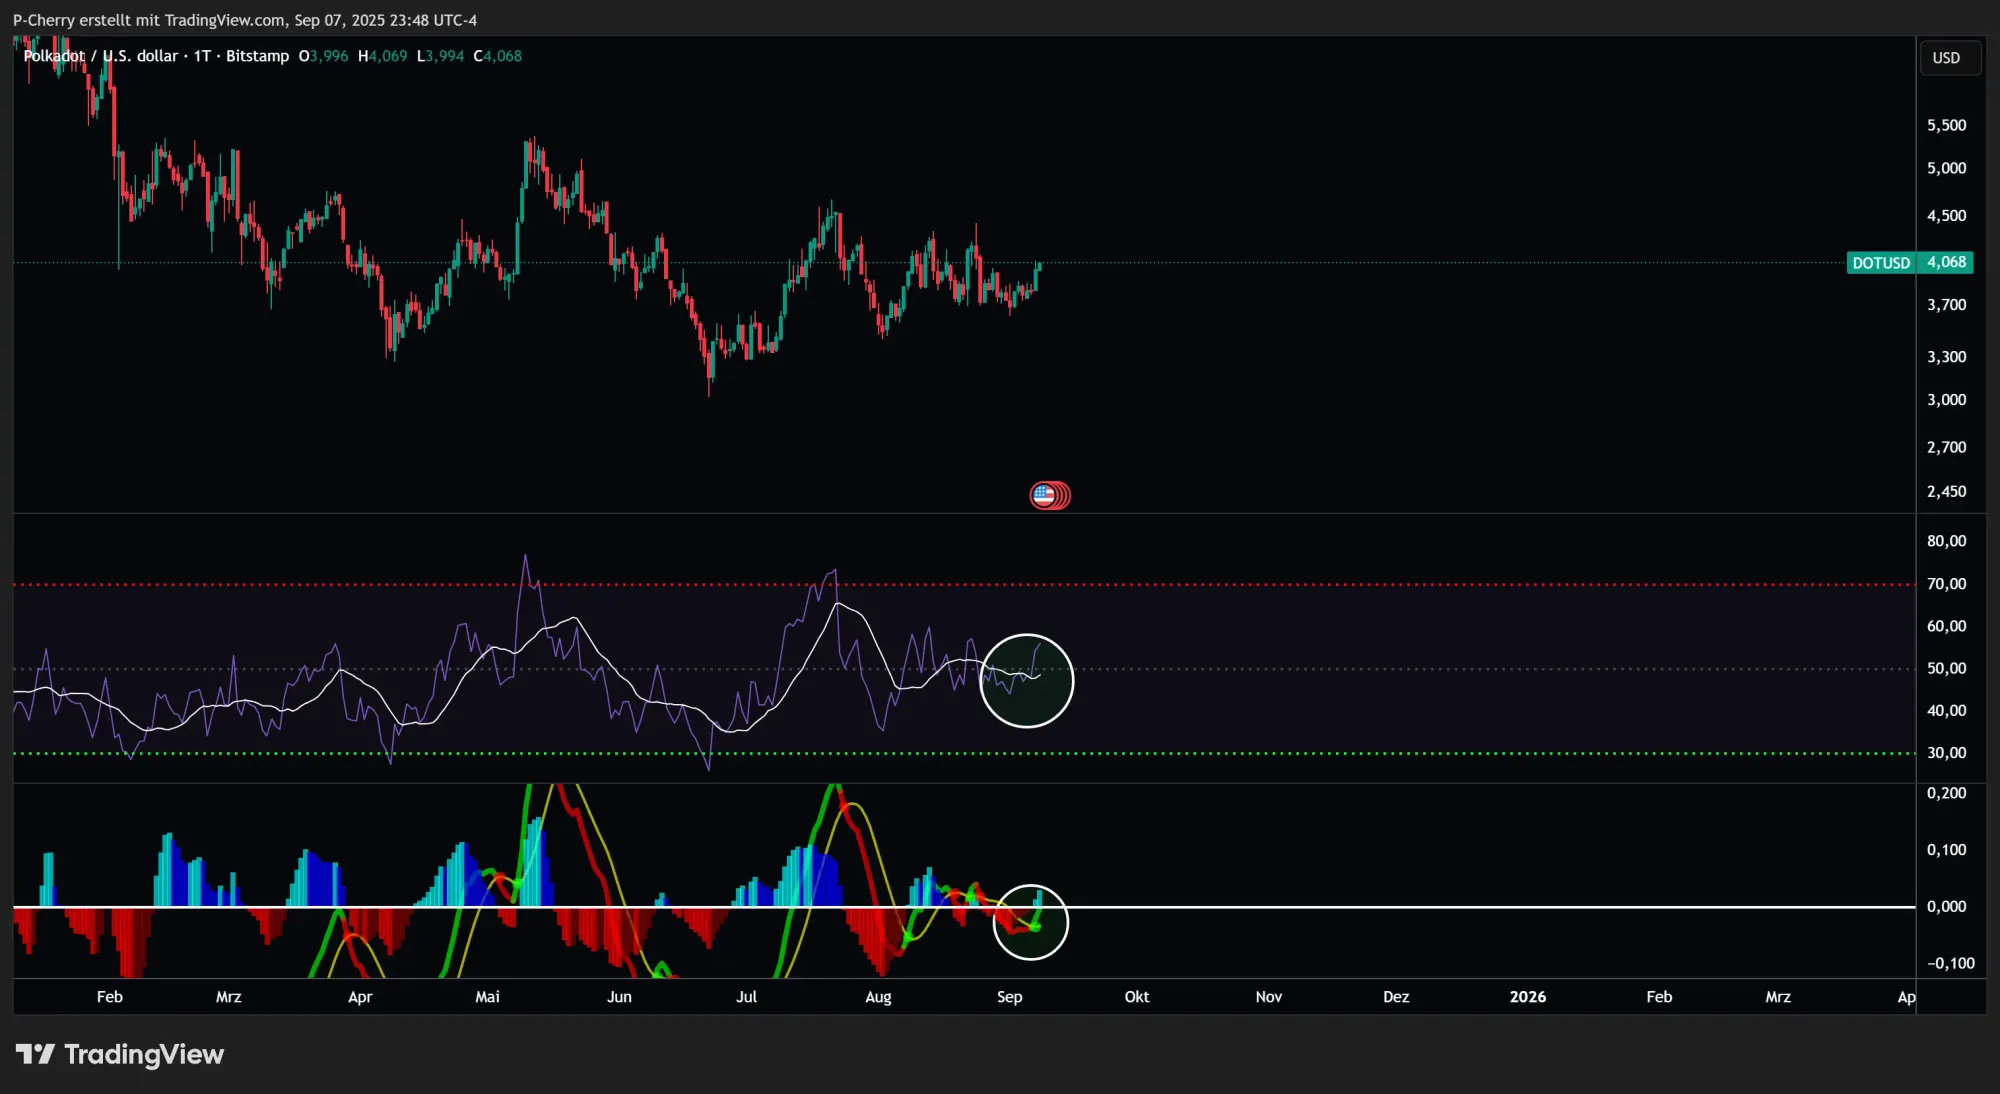Click the O3,996 open value in header

324,56
